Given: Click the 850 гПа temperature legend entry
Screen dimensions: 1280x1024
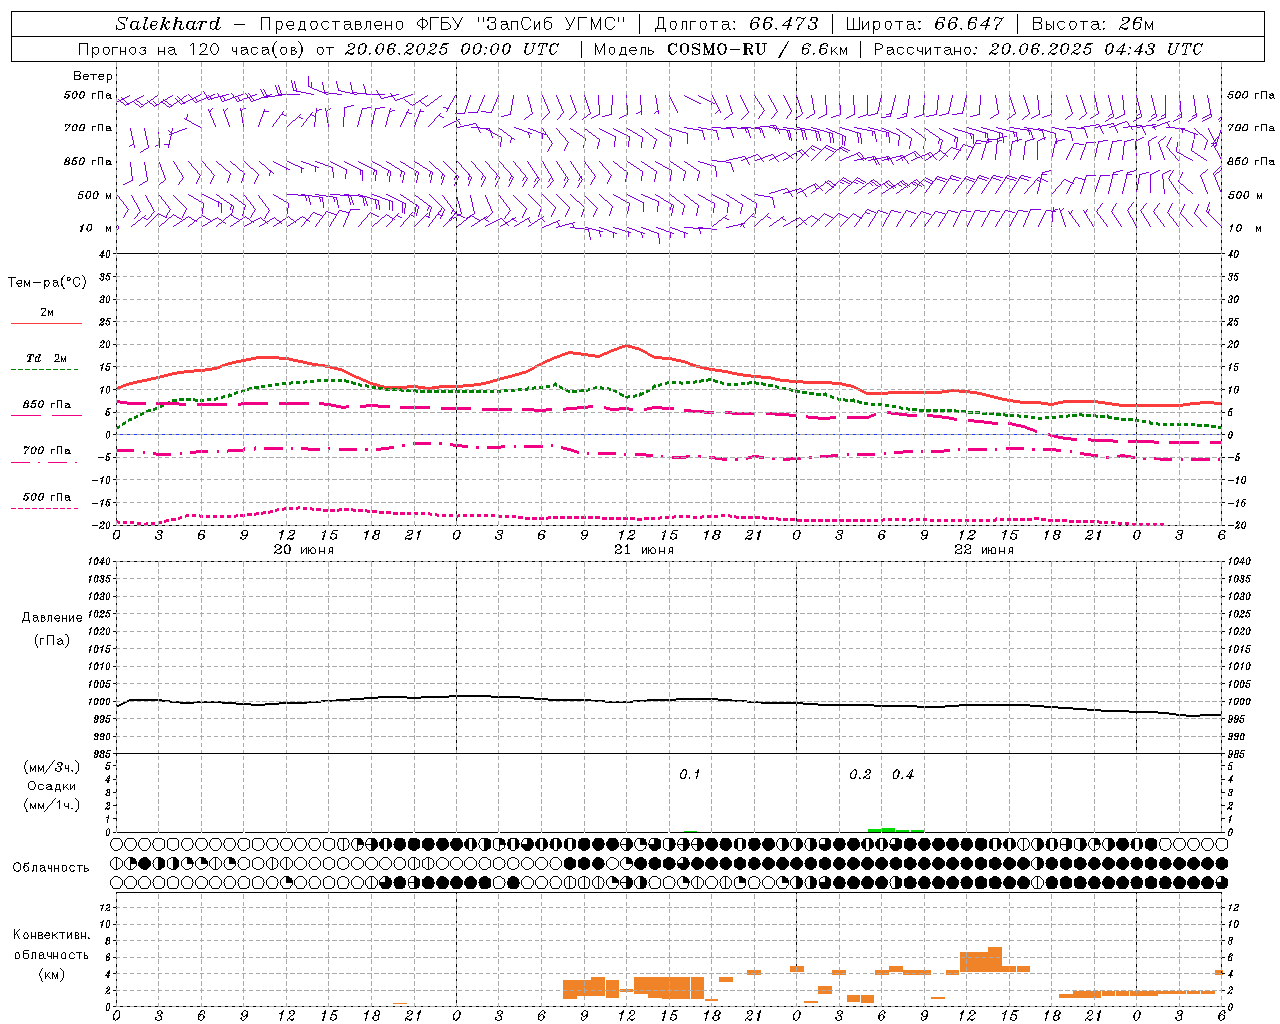Looking at the screenshot, I should point(46,405).
